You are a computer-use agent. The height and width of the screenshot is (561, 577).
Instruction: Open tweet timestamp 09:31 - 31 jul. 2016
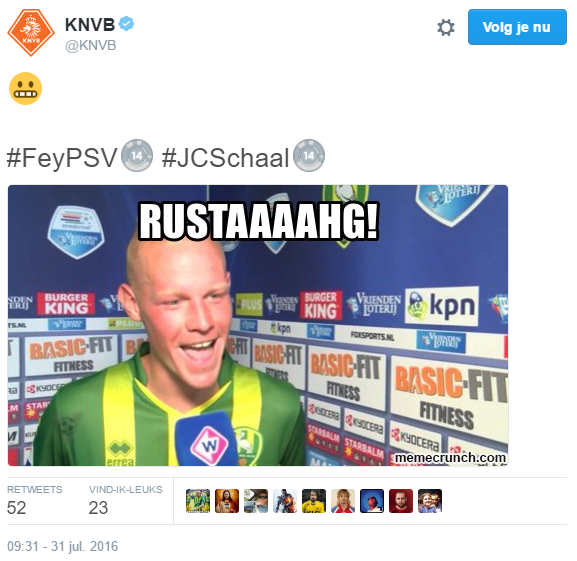[x=63, y=546]
